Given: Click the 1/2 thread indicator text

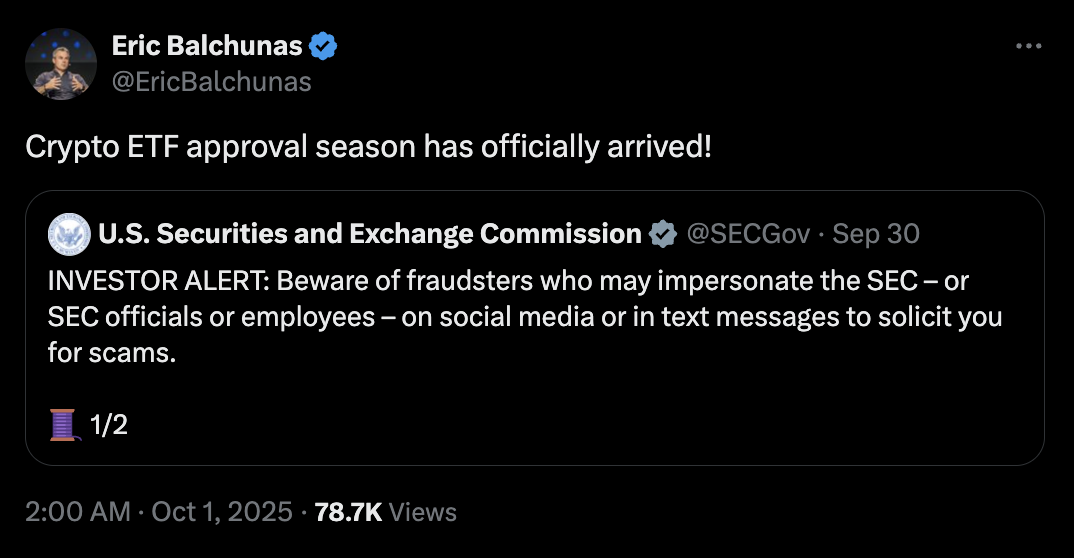Looking at the screenshot, I should click(x=108, y=425).
